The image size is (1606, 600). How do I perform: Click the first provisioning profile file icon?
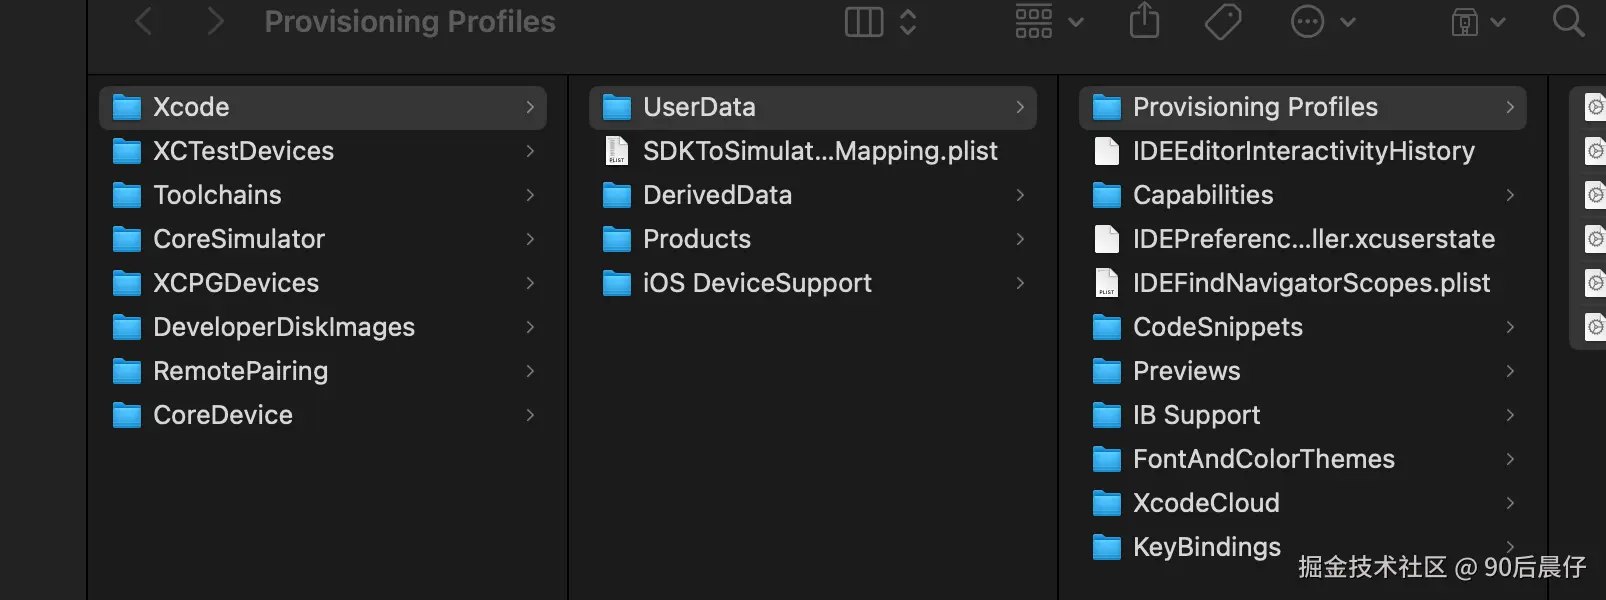coord(1595,107)
